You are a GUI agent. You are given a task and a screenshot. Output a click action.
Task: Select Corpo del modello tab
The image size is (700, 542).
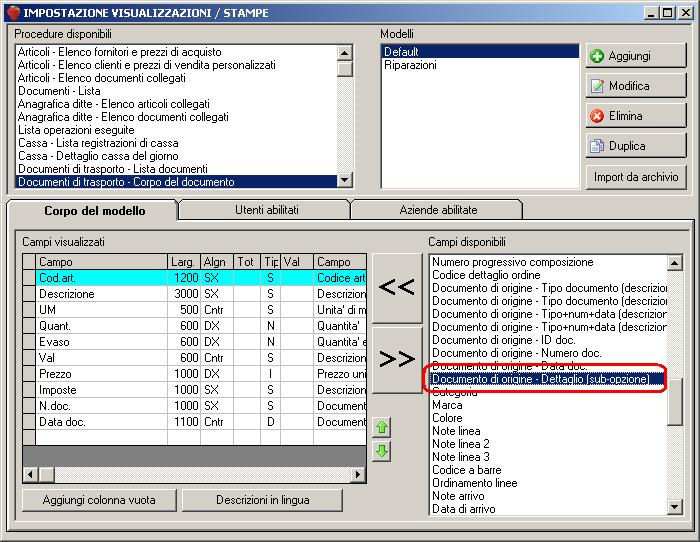[95, 211]
